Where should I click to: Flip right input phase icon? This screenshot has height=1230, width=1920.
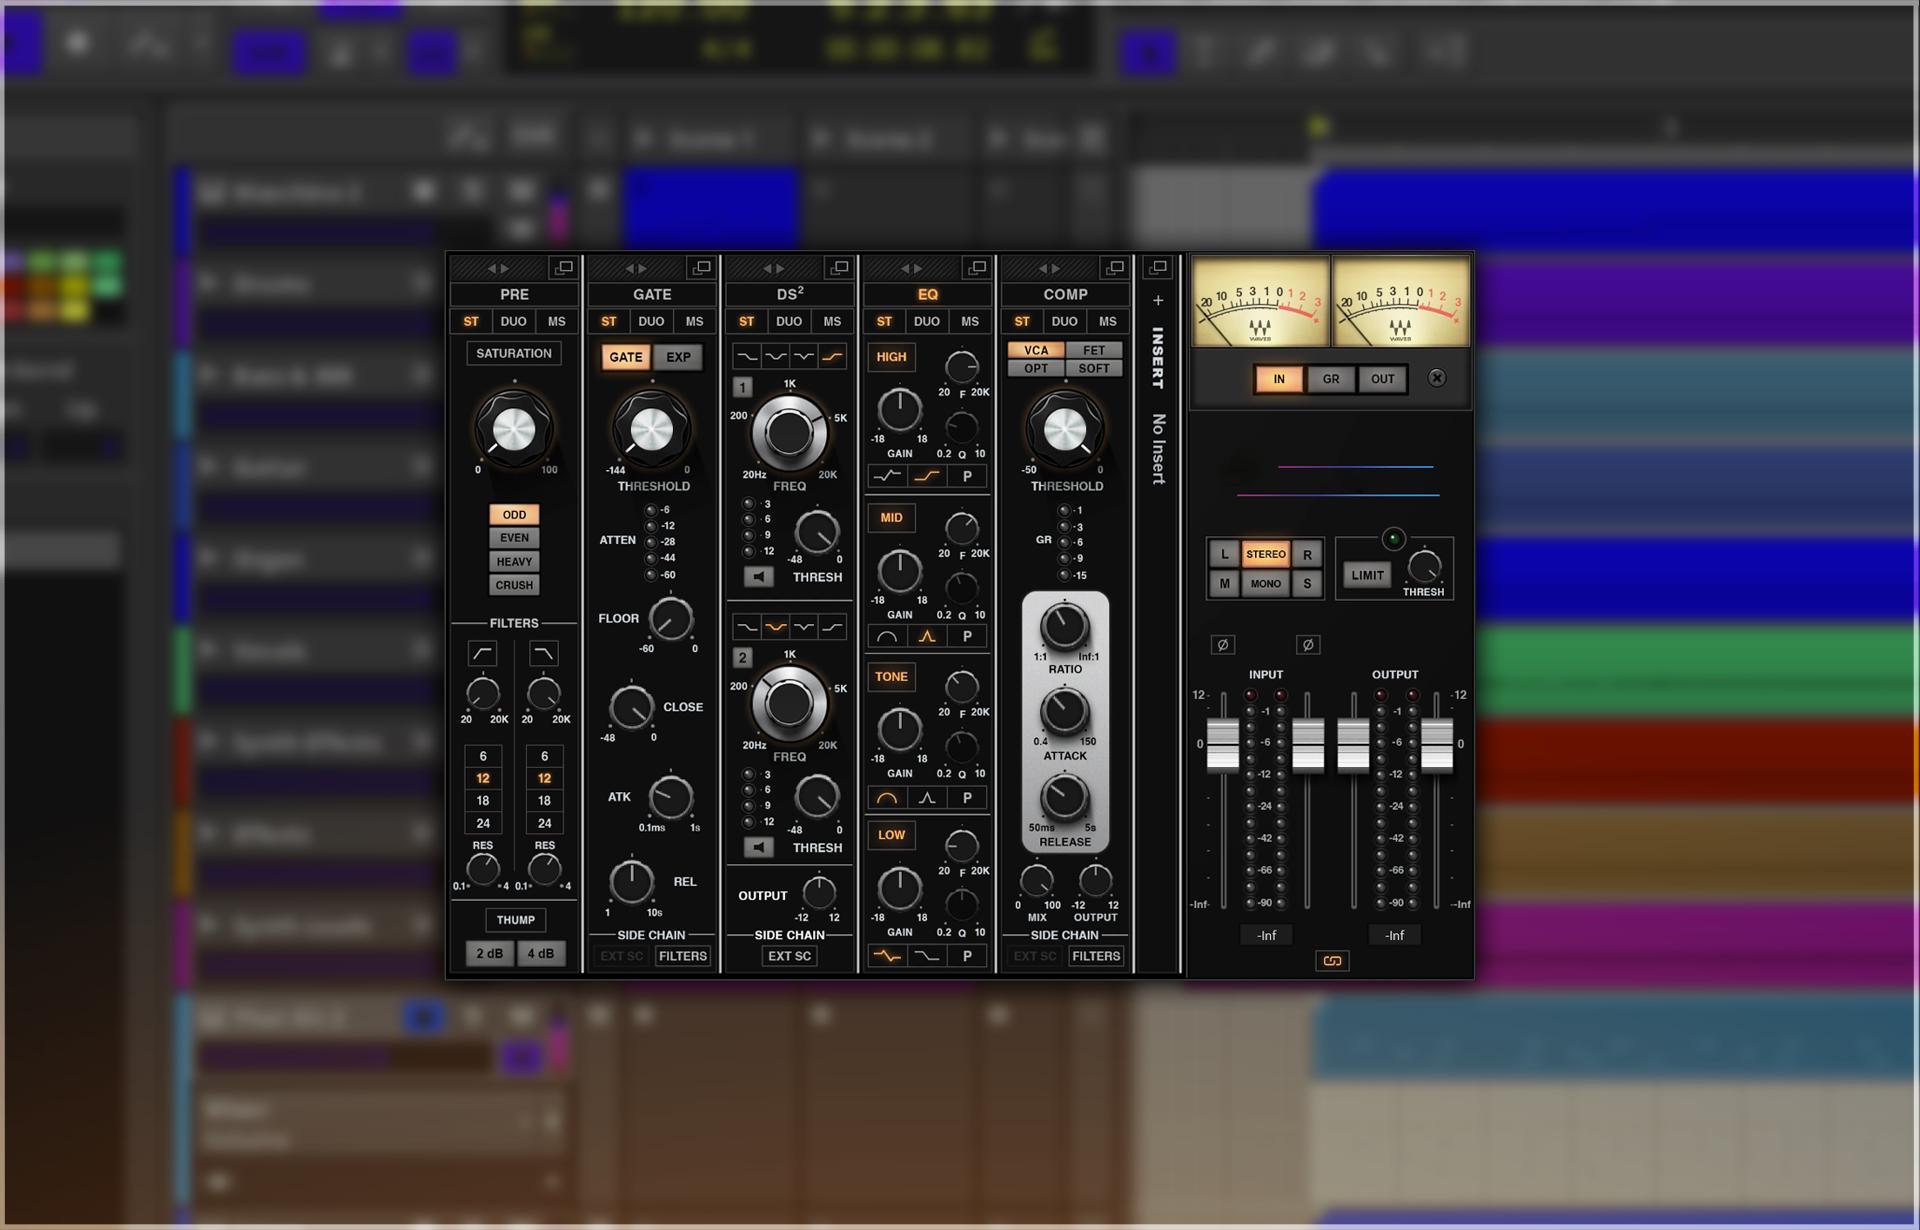pyautogui.click(x=1308, y=645)
